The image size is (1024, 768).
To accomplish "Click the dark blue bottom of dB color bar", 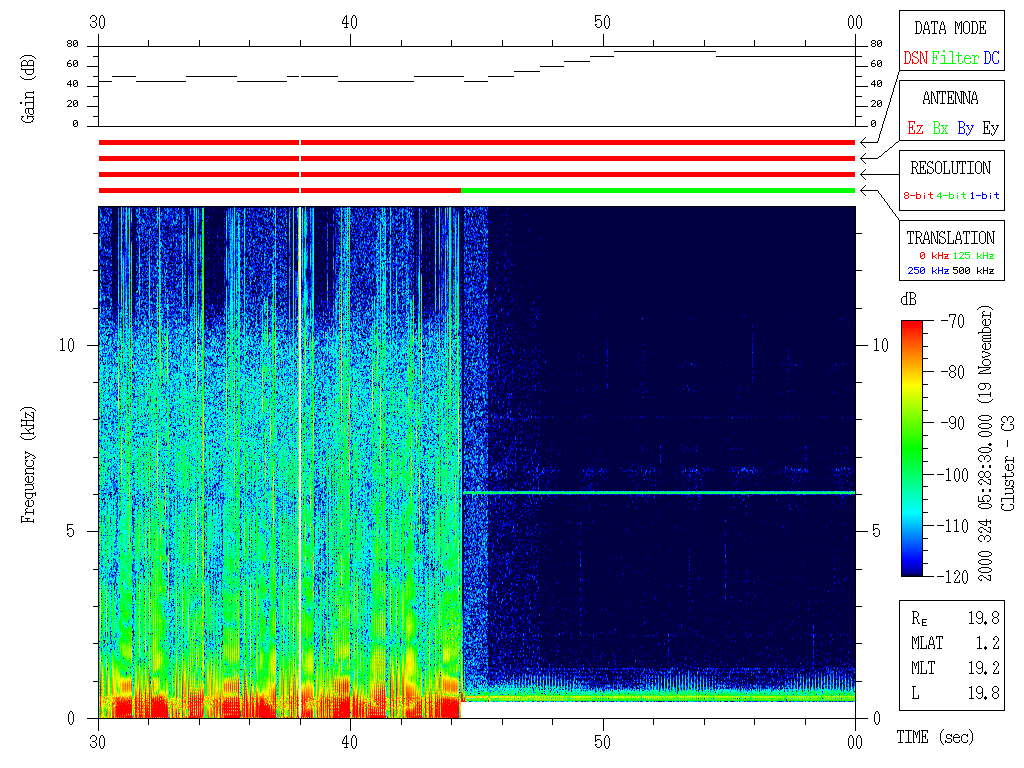I will coord(912,570).
